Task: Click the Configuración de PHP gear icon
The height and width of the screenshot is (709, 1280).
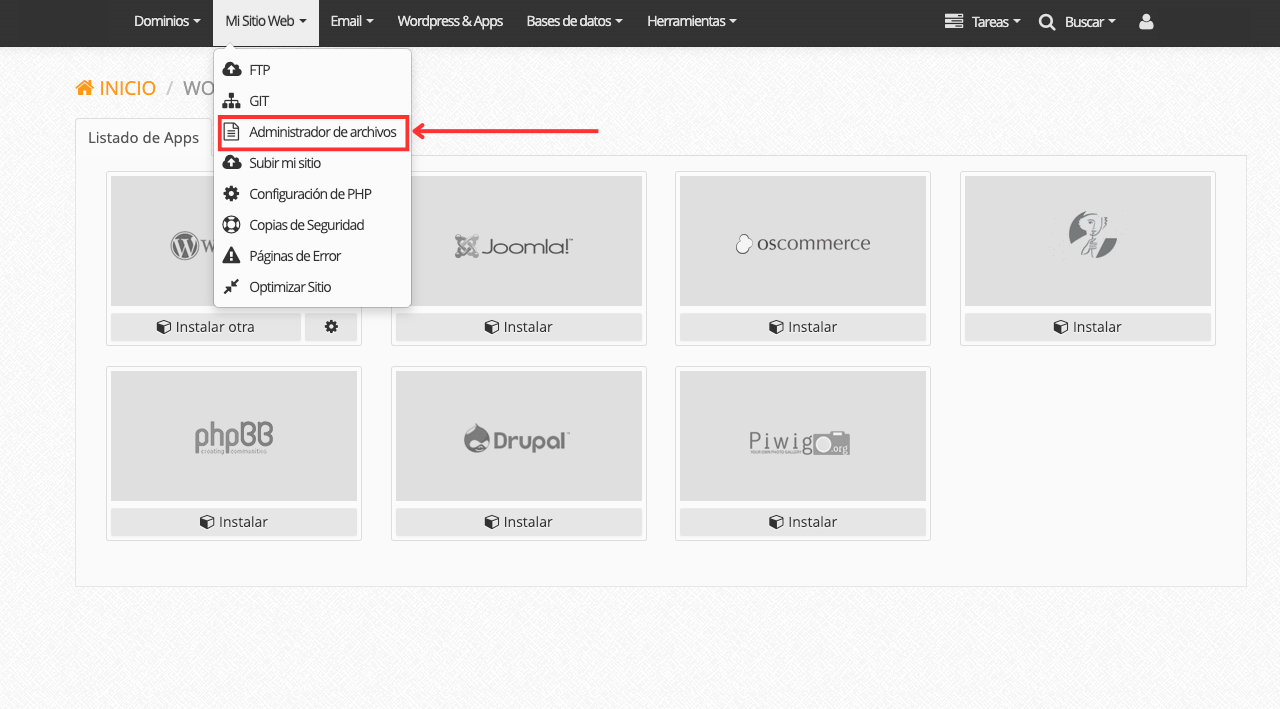Action: [231, 194]
